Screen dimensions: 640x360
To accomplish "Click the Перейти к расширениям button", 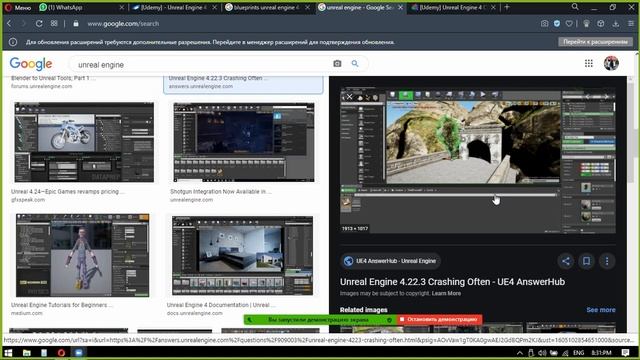I will click(x=596, y=42).
